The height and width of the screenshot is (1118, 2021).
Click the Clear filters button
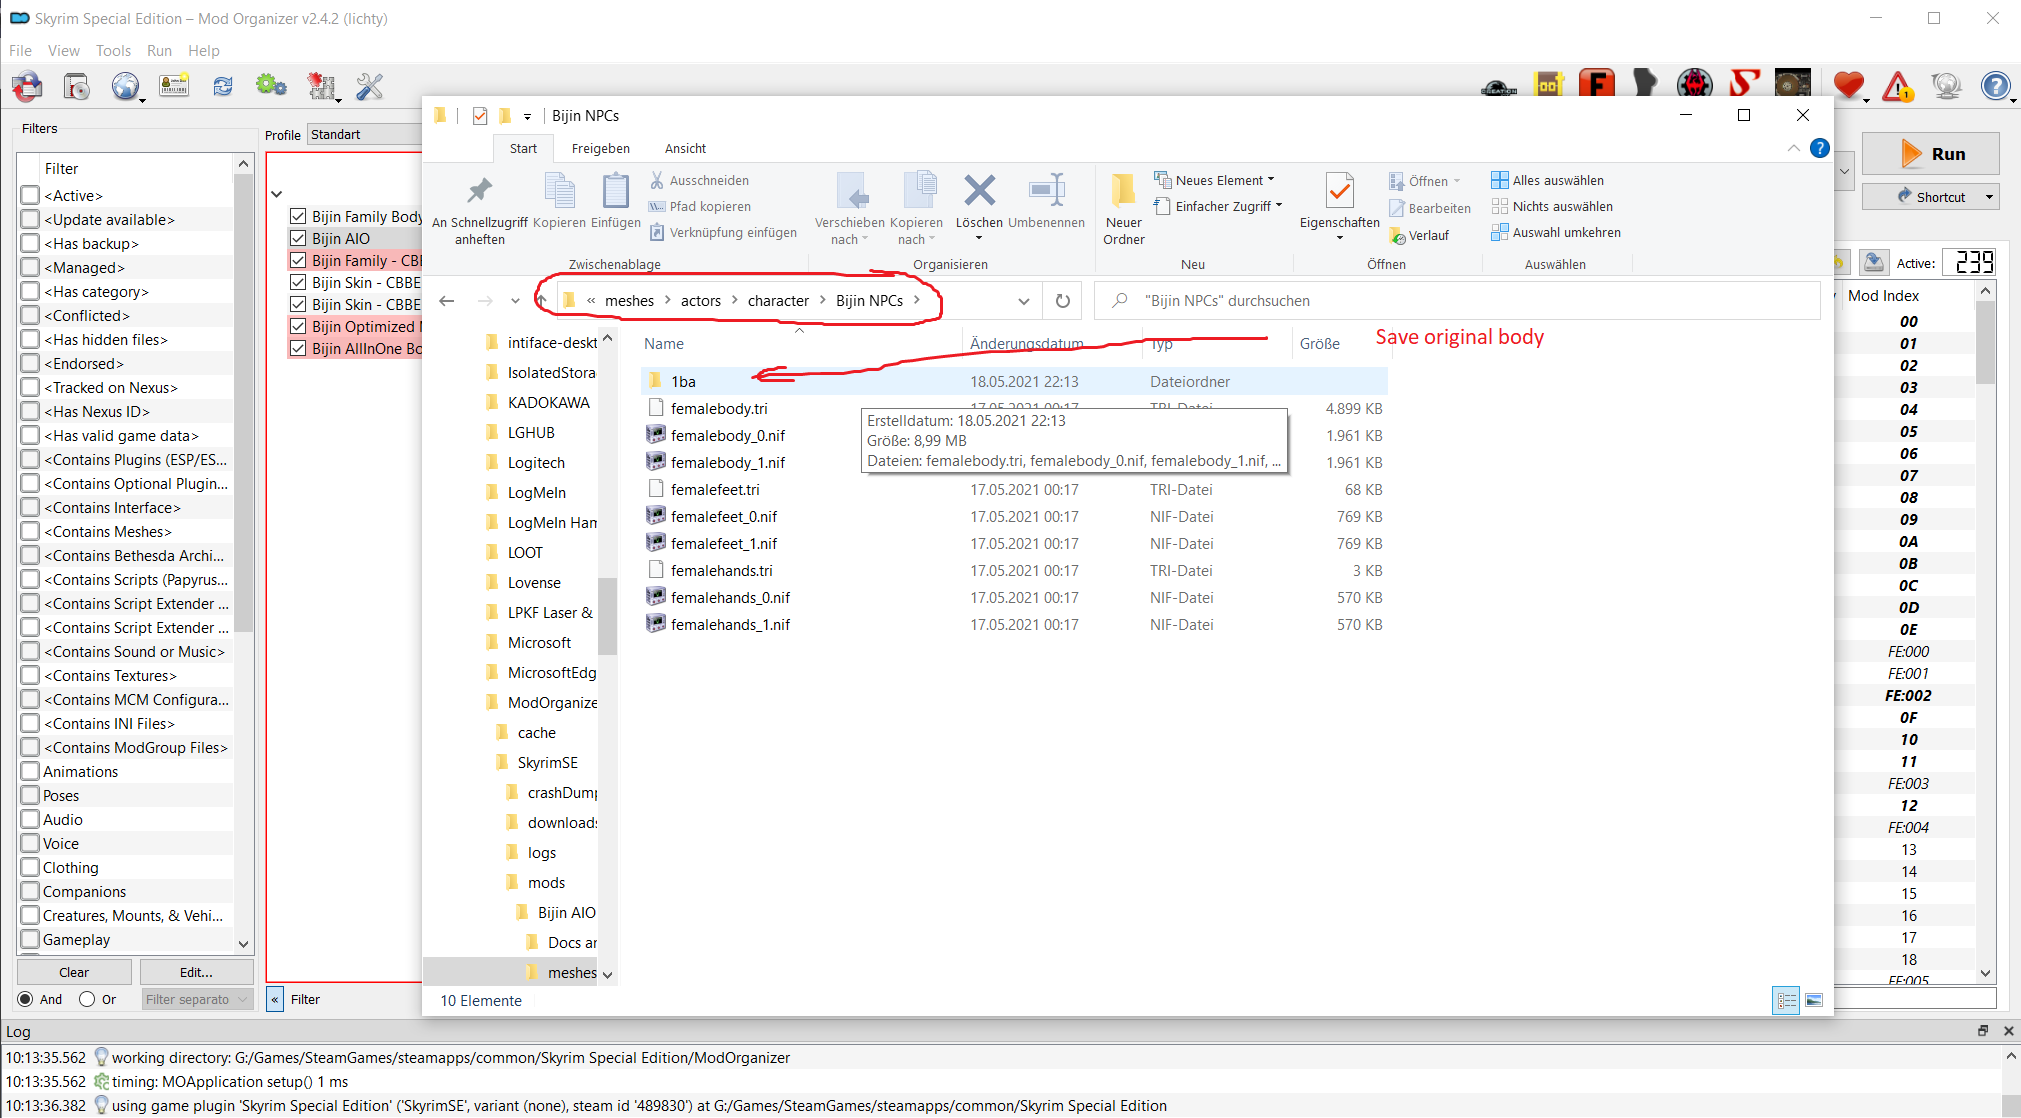point(74,972)
